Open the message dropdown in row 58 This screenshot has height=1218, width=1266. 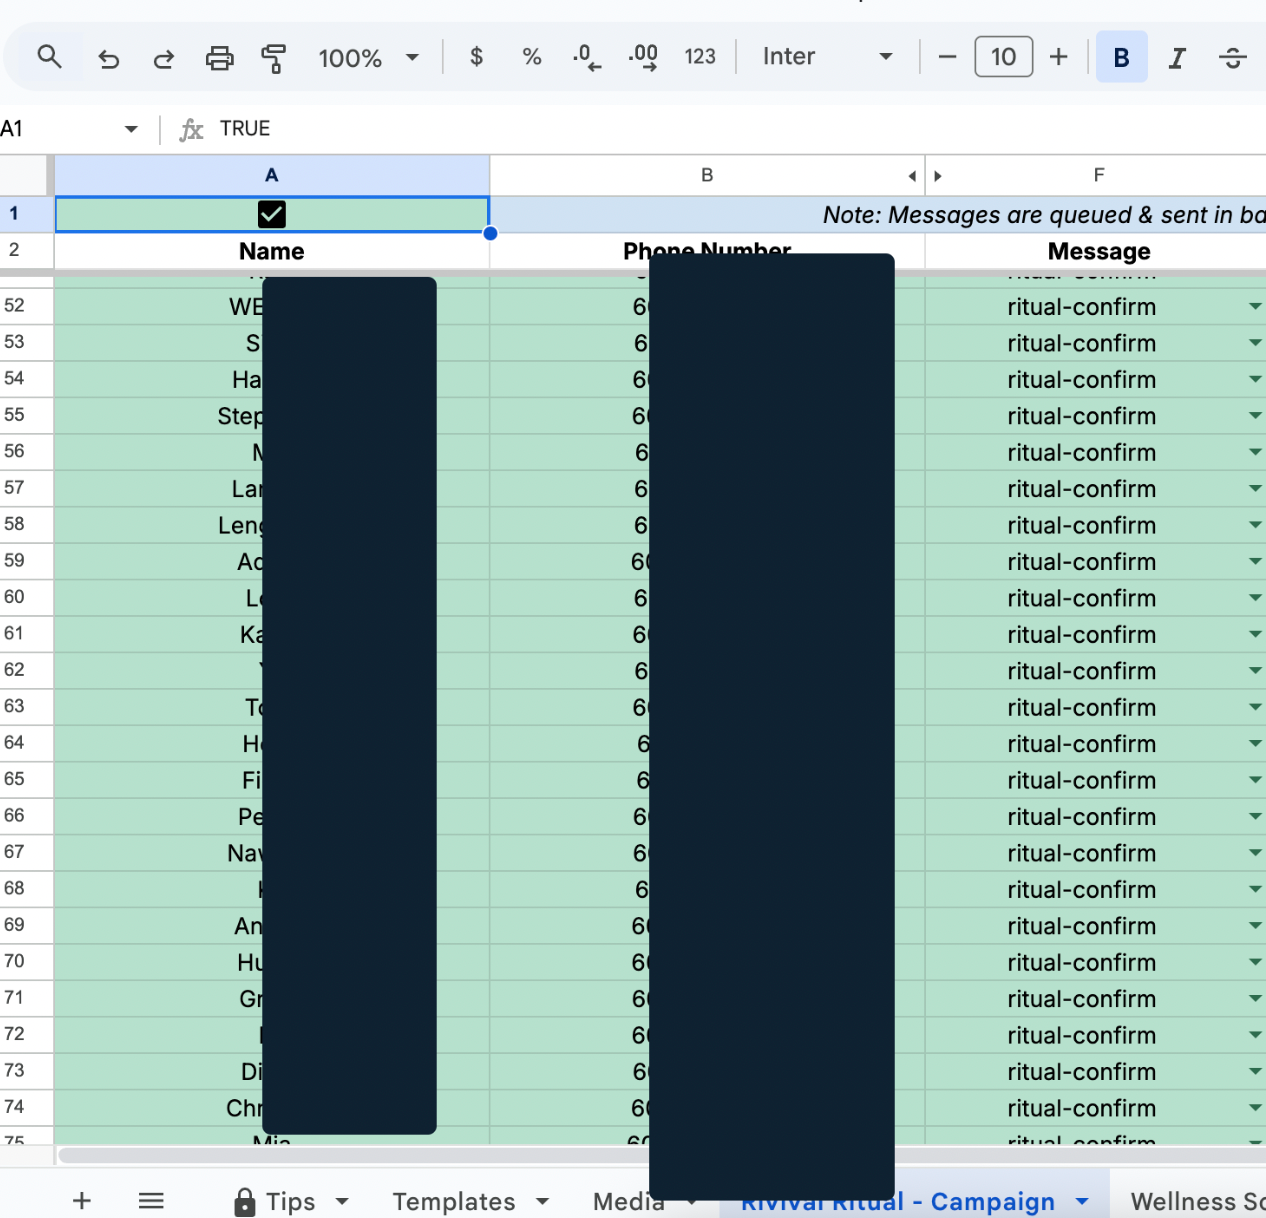1255,525
